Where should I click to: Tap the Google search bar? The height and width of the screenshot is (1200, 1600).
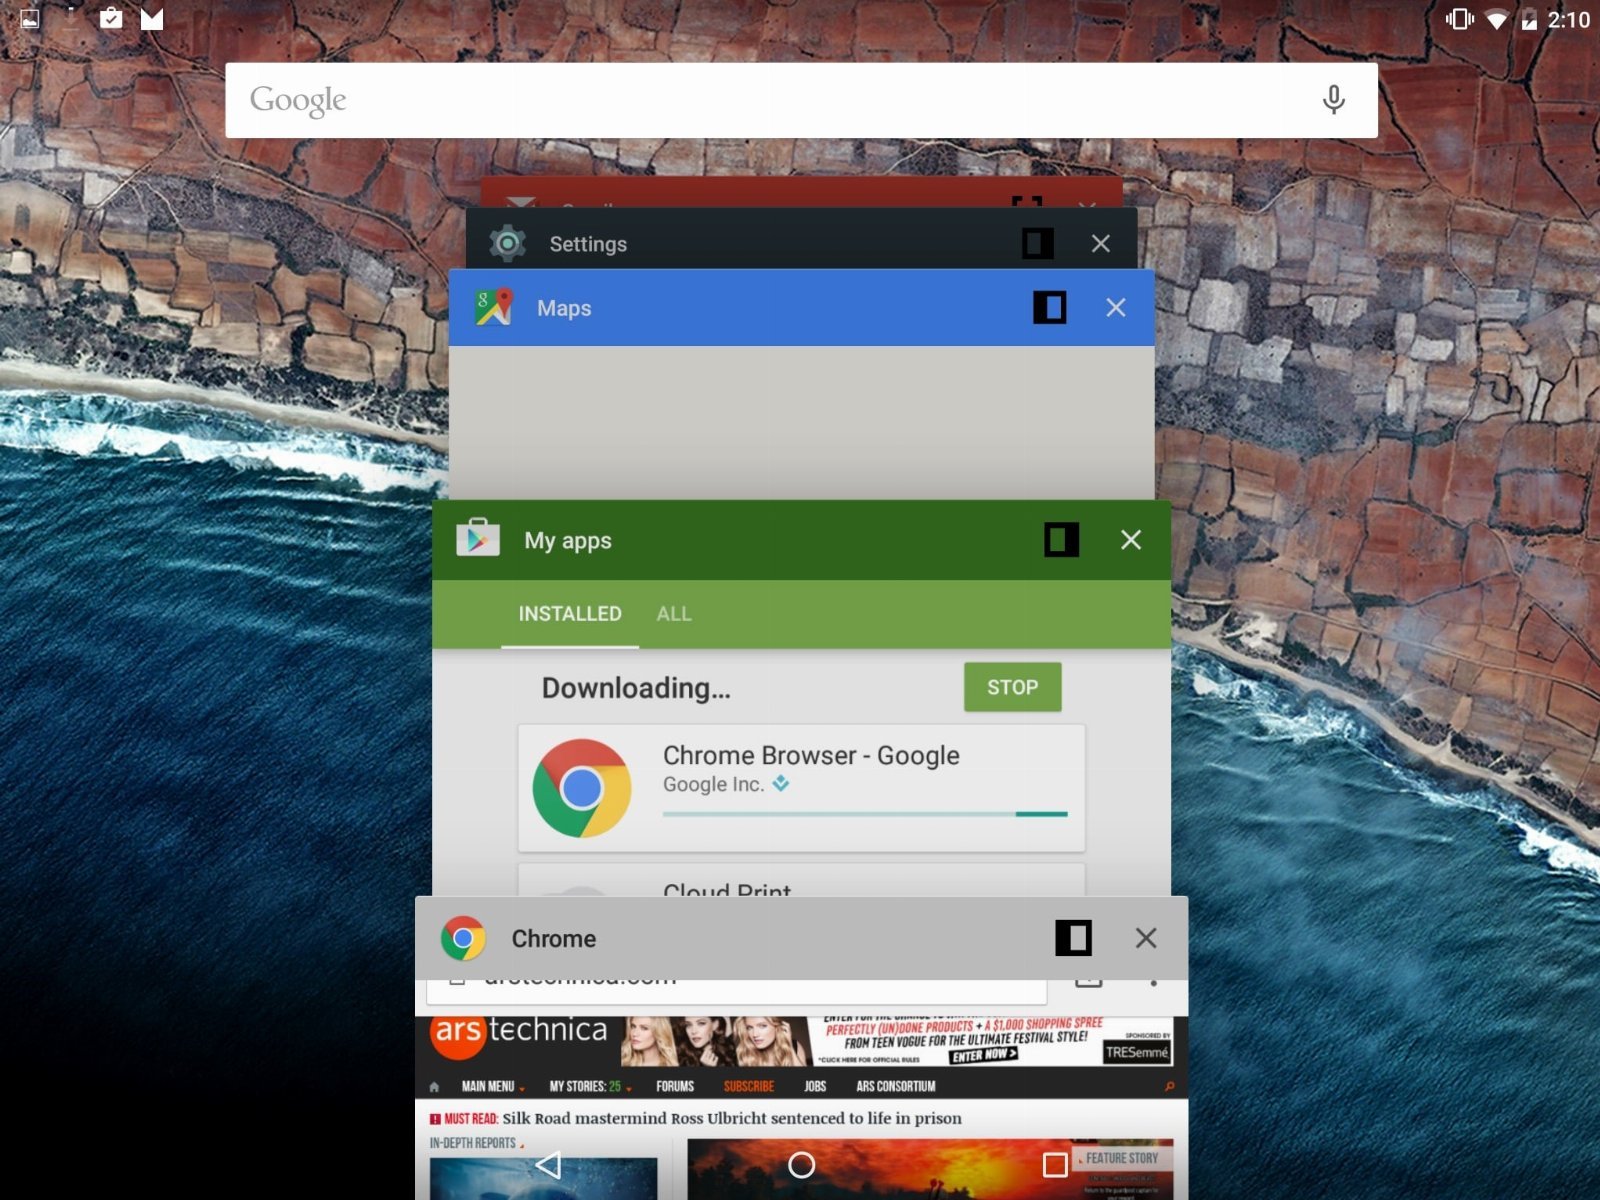pyautogui.click(x=801, y=100)
